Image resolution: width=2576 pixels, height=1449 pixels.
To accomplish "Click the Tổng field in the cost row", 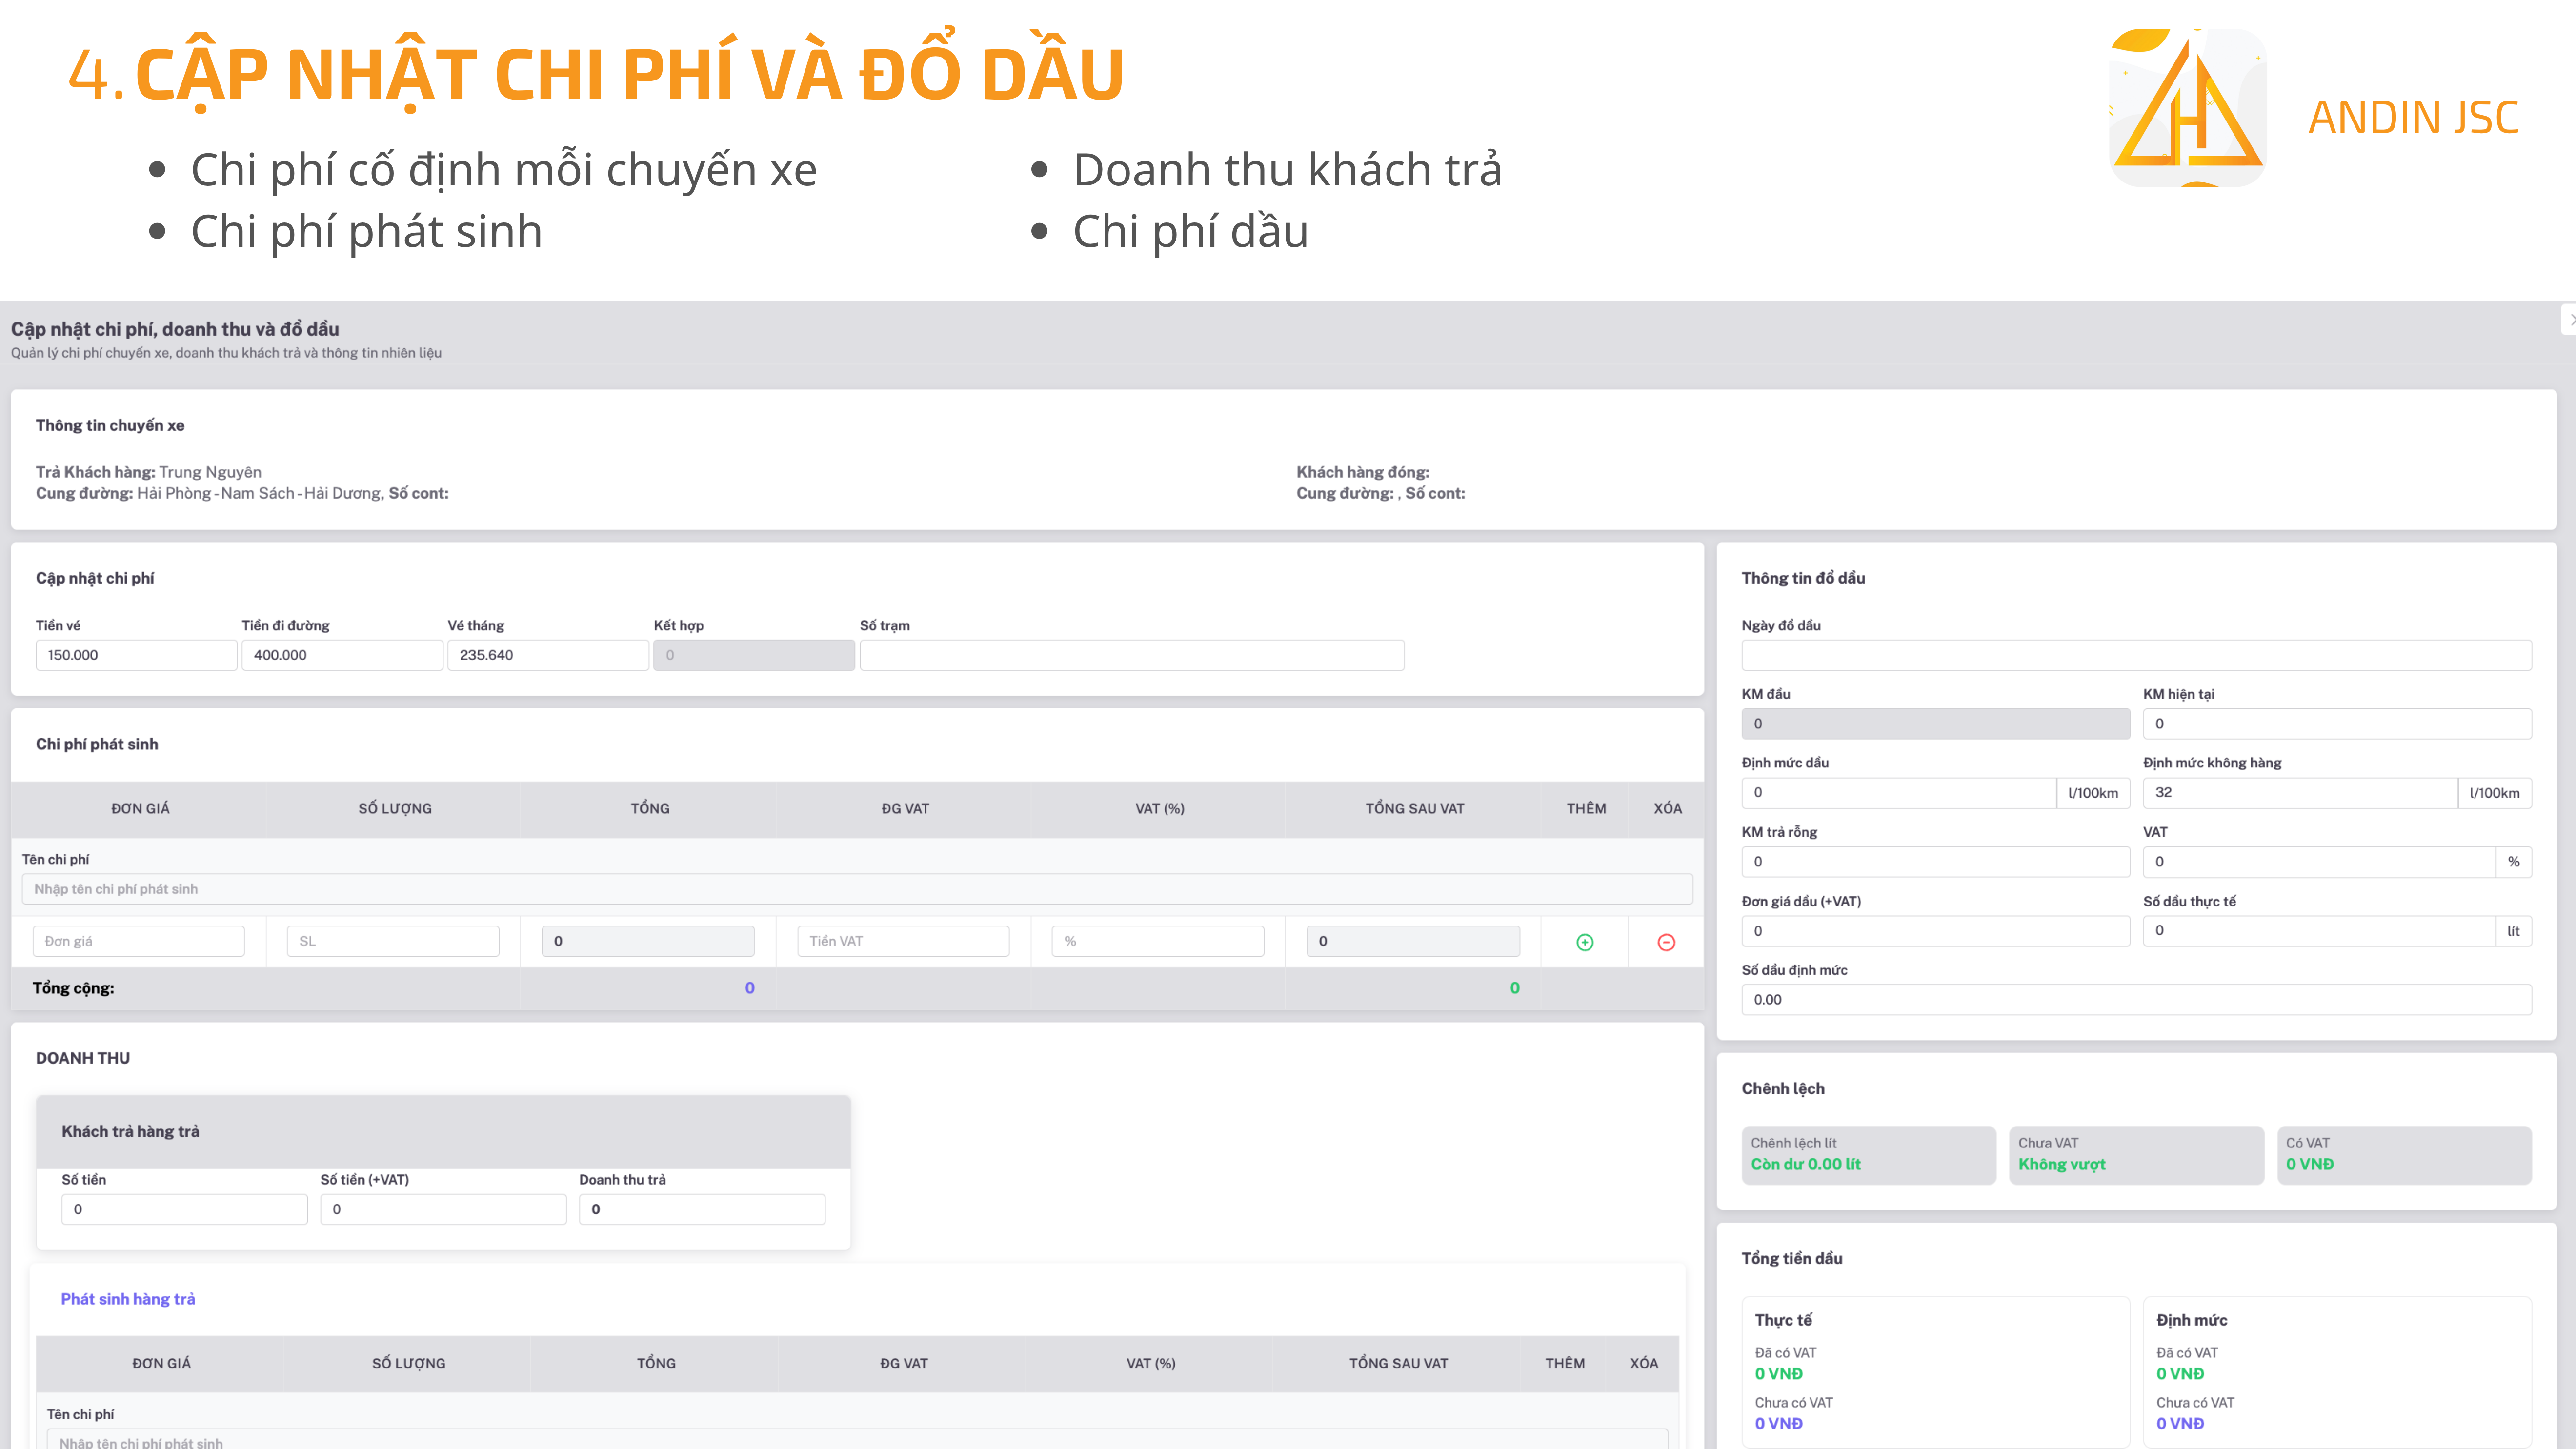I will click(x=648, y=941).
